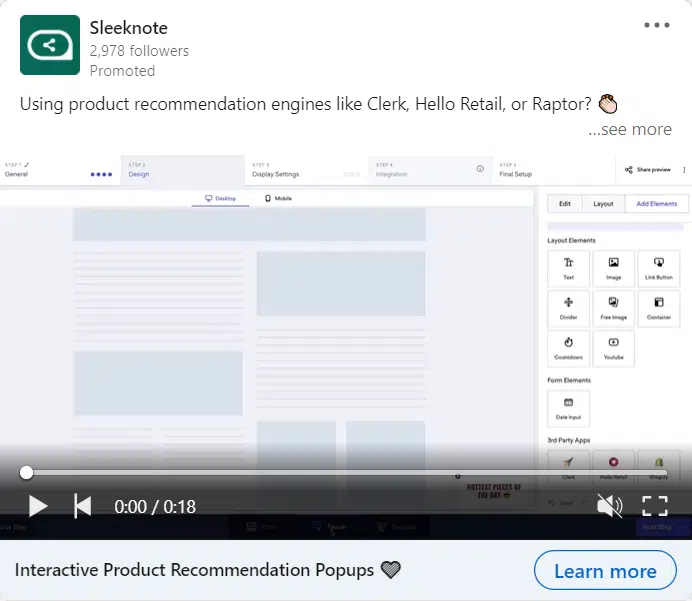Viewport: 692px width, 601px height.
Task: Switch to the Mobile preview tab
Action: 278,198
